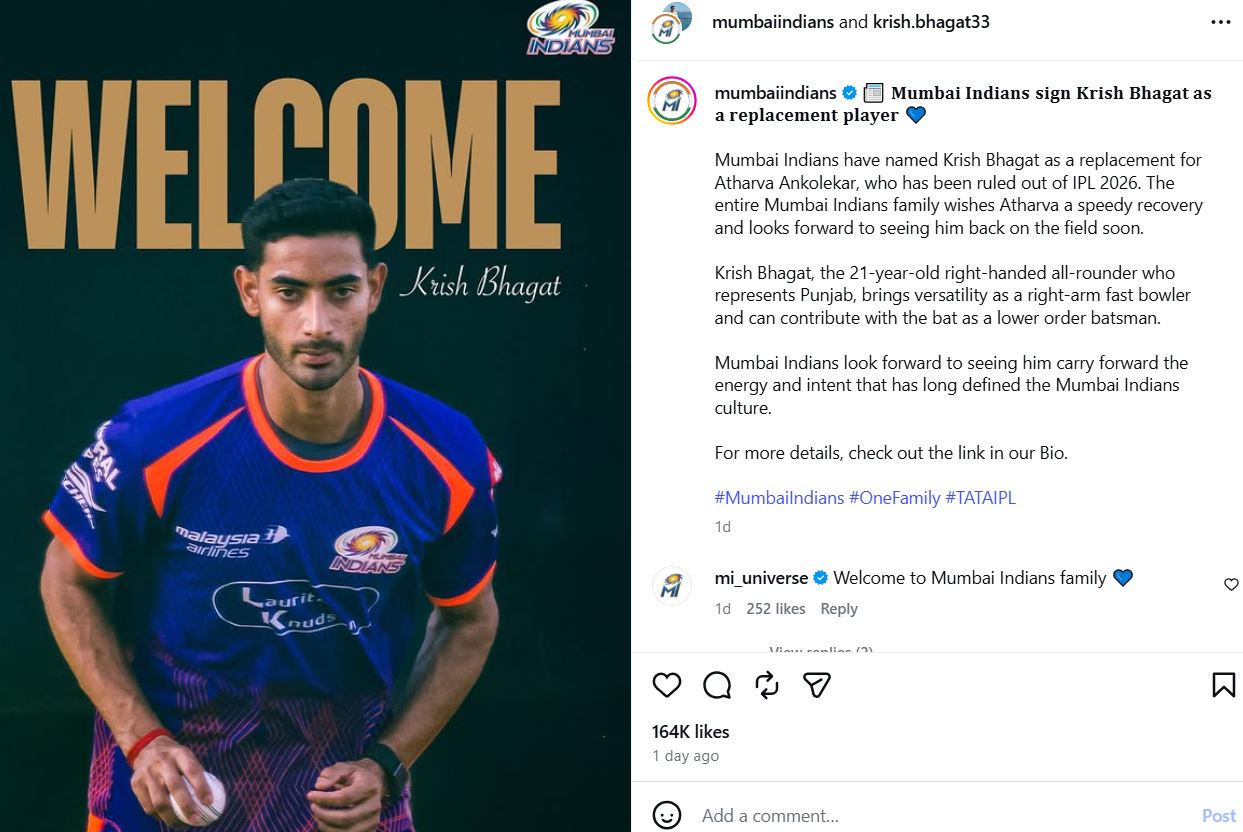The image size is (1243, 832).
Task: Open mi_universe profile avatar
Action: 672,585
